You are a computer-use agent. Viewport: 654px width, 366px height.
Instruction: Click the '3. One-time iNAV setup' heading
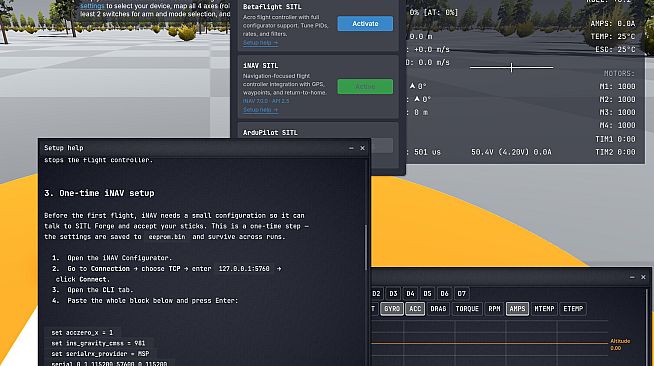pos(99,193)
